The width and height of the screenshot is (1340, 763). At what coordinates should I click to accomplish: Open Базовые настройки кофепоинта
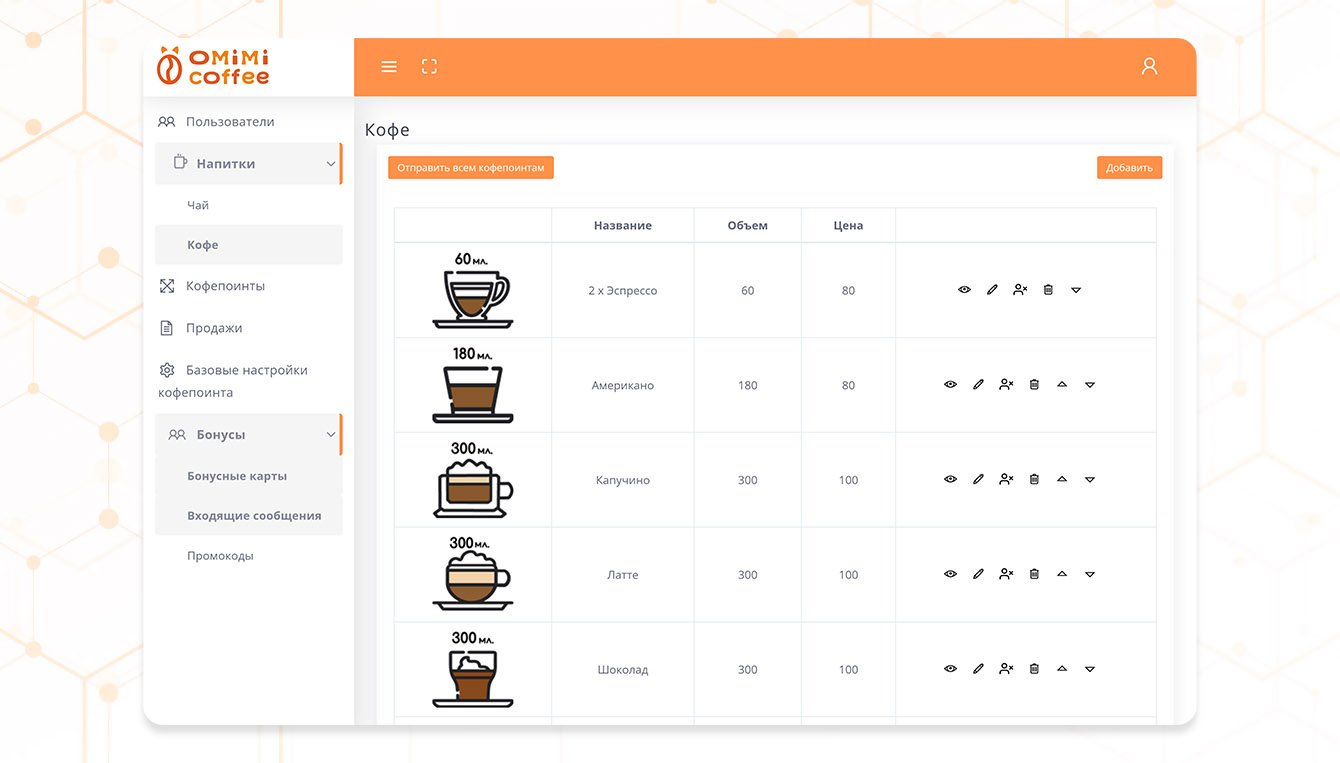click(x=233, y=381)
